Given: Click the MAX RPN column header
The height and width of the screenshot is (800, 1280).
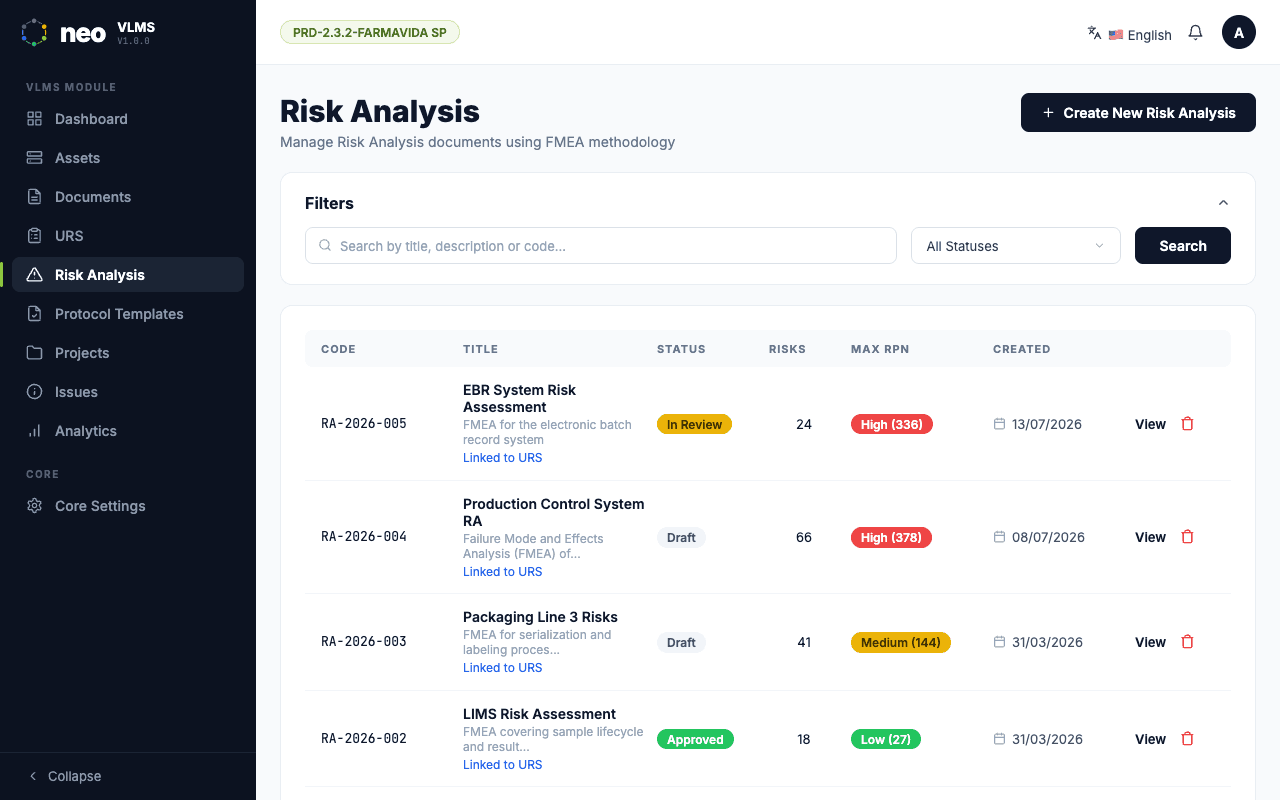Looking at the screenshot, I should [x=880, y=349].
